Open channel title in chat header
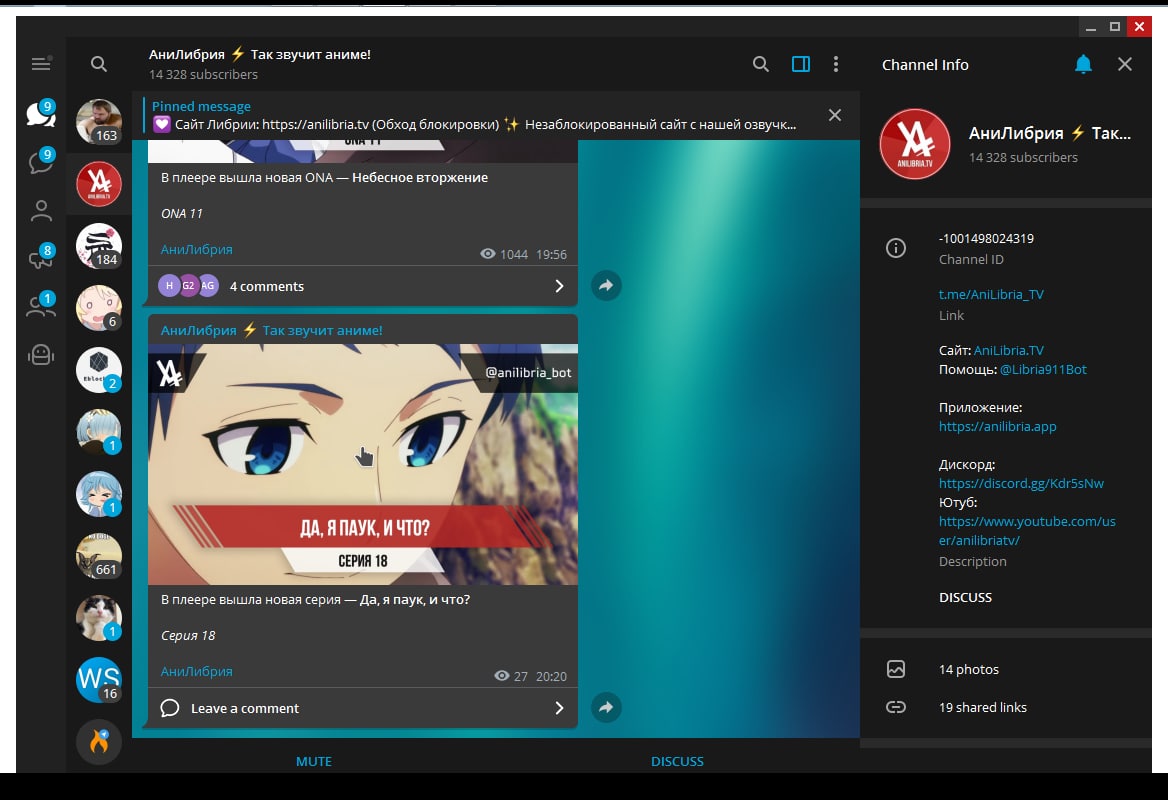1168x800 pixels. click(x=259, y=54)
